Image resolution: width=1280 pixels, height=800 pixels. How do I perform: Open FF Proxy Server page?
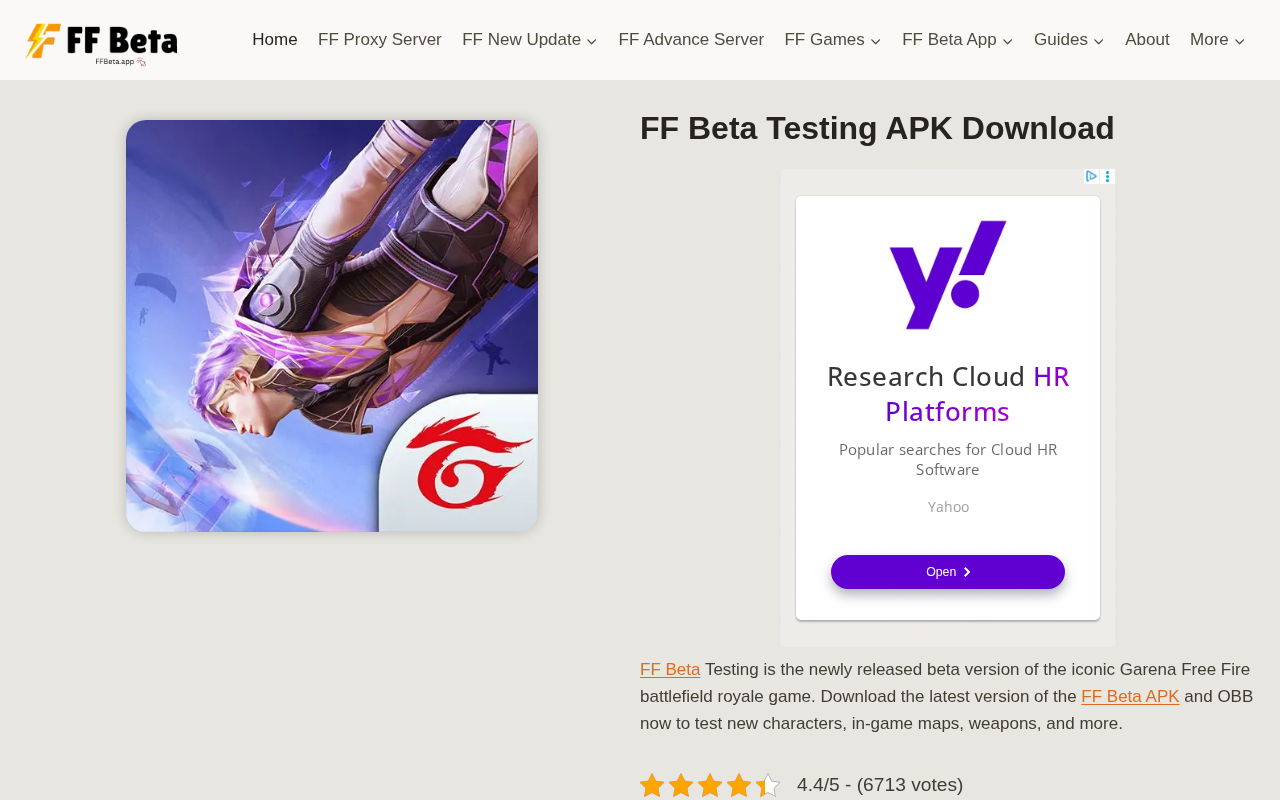380,40
